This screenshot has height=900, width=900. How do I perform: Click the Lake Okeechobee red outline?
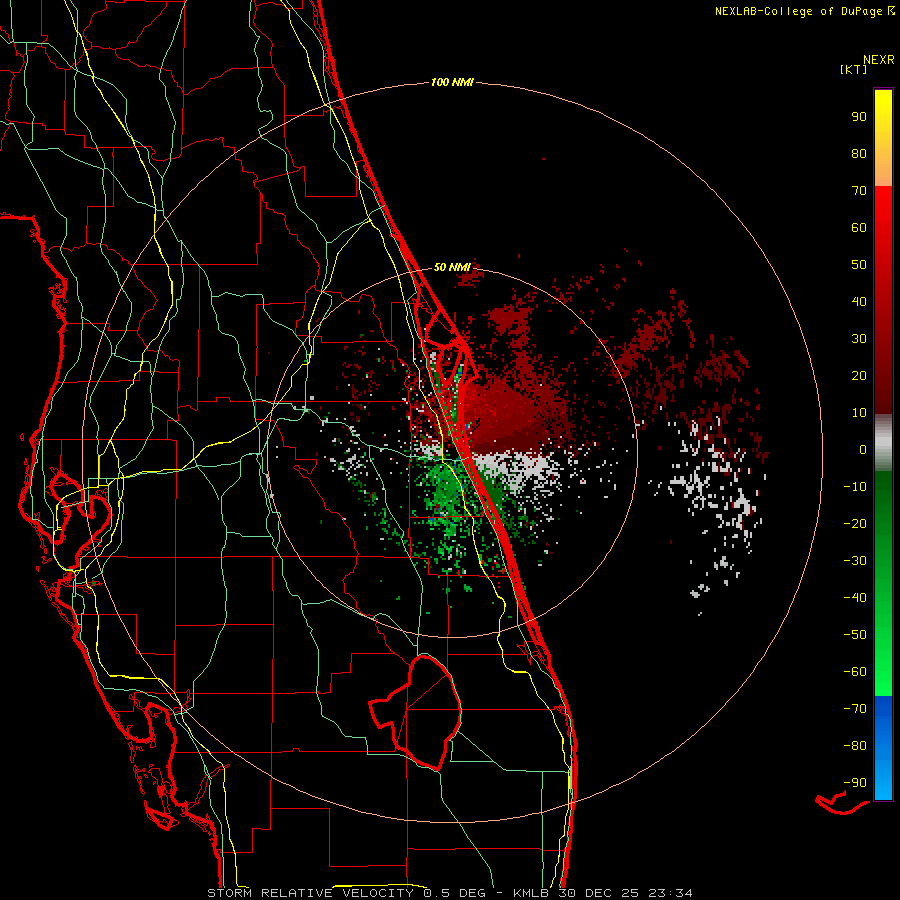click(x=416, y=712)
